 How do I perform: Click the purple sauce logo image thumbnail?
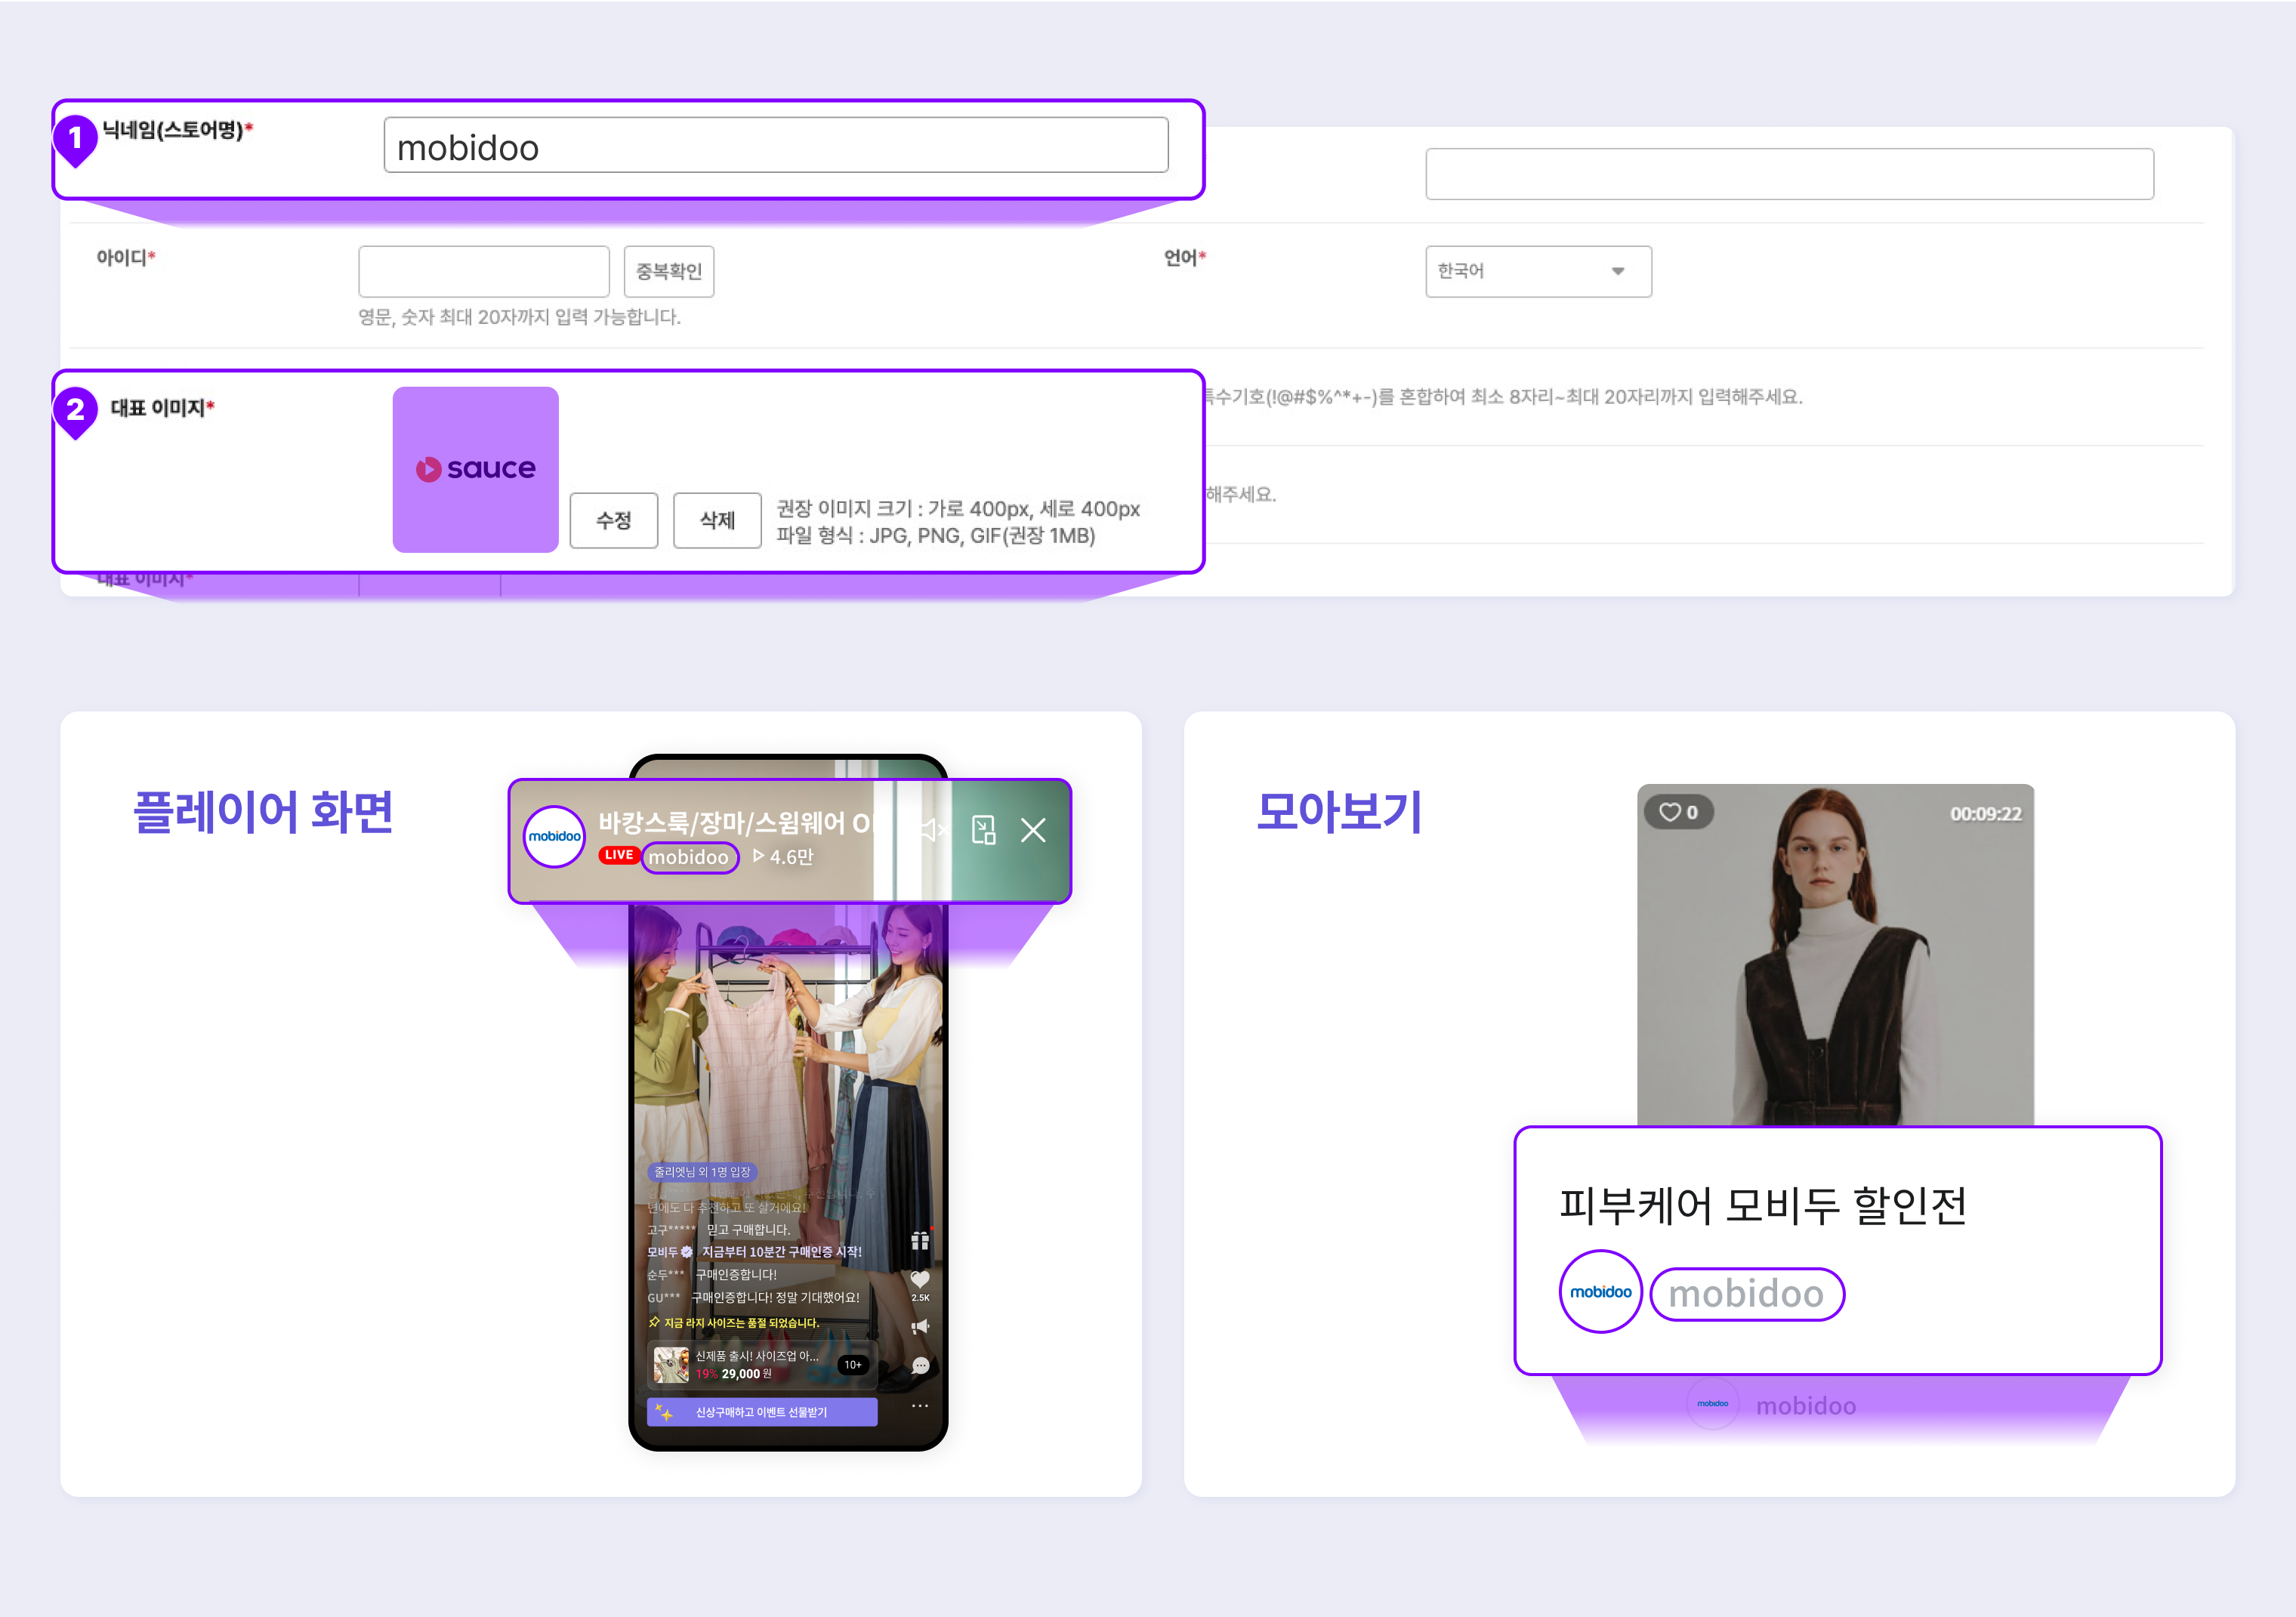click(x=475, y=469)
